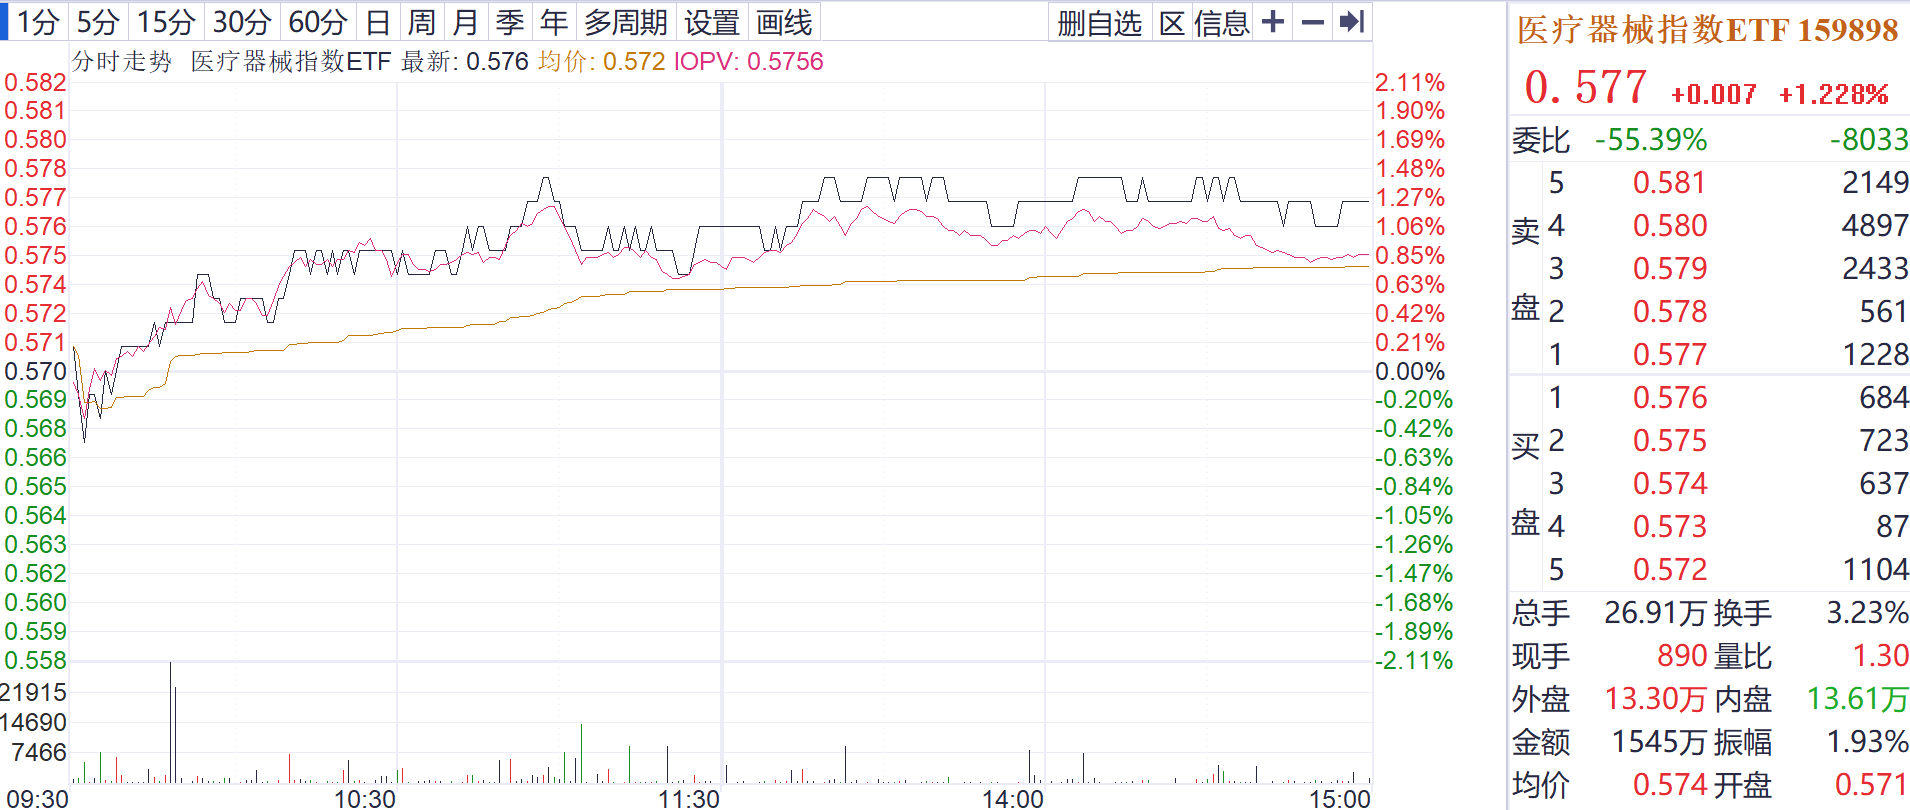Screen dimensions: 1910x810
Task: Select the 季 quarterly chart tab
Action: click(x=510, y=22)
